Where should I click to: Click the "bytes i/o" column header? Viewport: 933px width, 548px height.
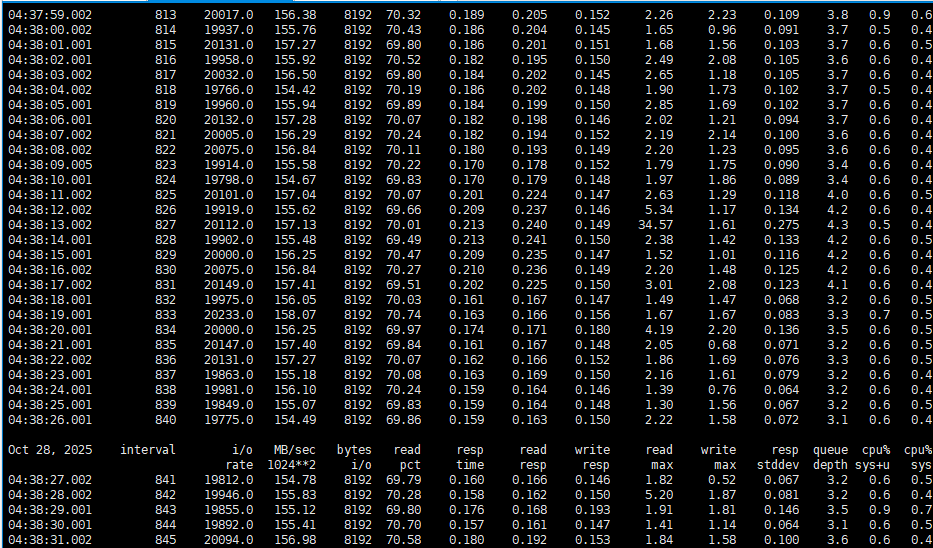coord(353,458)
